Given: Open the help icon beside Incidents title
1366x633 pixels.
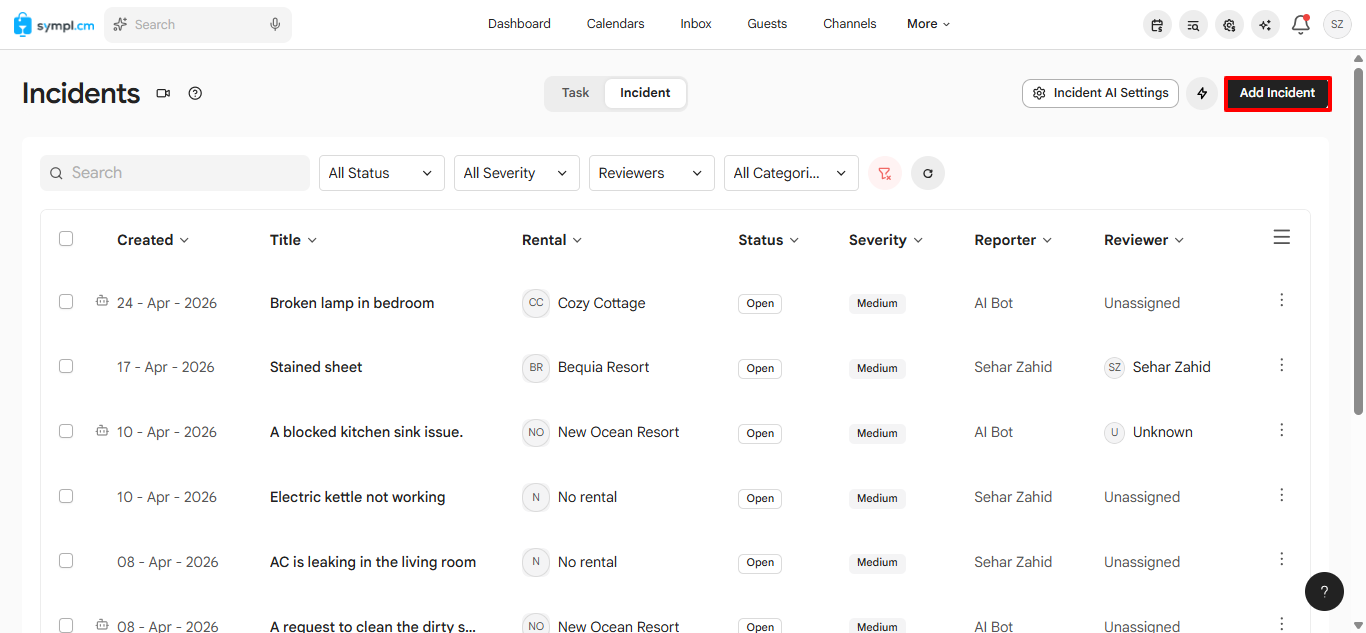Looking at the screenshot, I should click(195, 93).
